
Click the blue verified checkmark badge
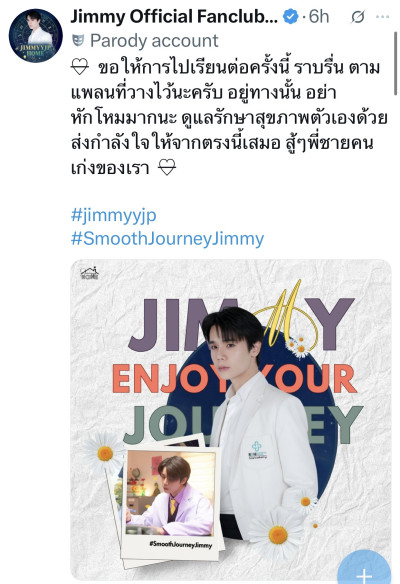[290, 17]
